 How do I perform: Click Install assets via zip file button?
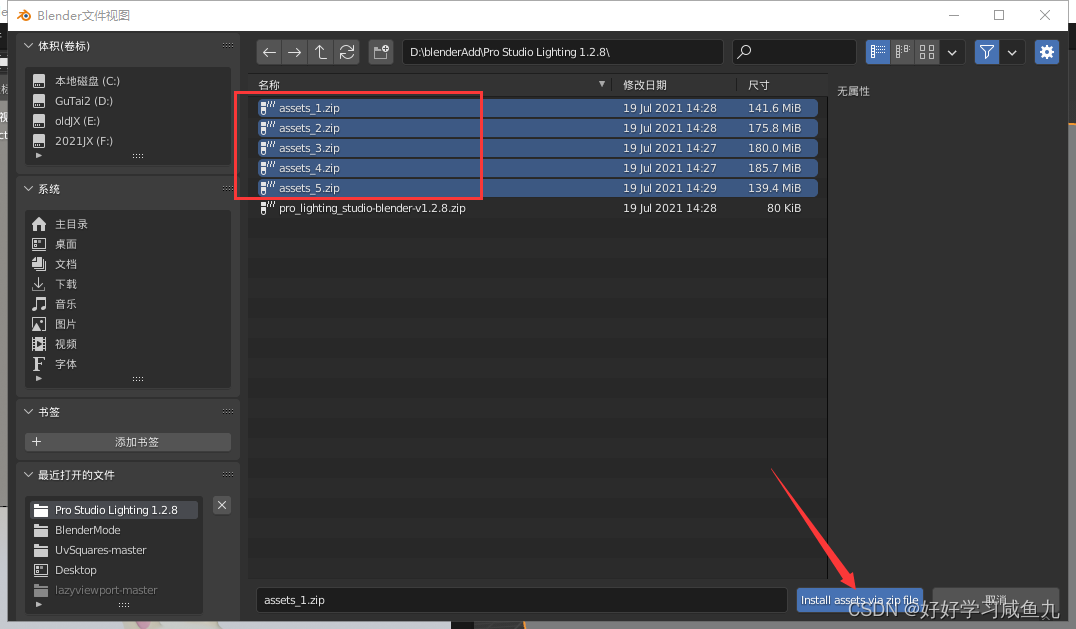[x=859, y=600]
